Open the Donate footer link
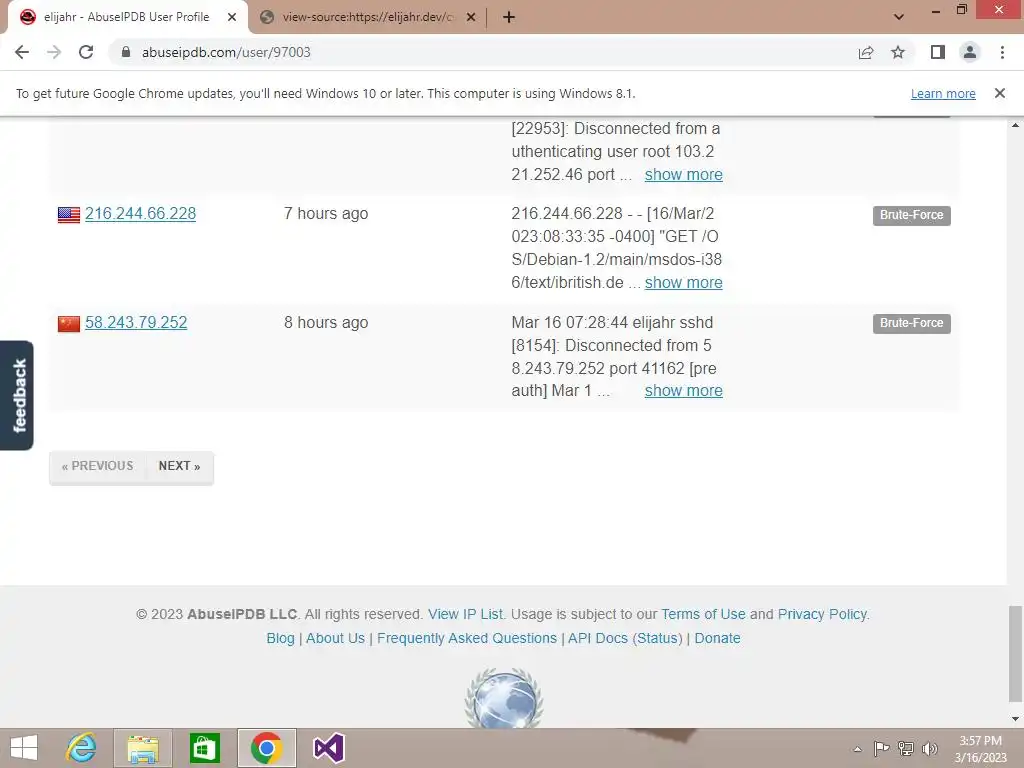This screenshot has width=1024, height=768. pos(717,639)
